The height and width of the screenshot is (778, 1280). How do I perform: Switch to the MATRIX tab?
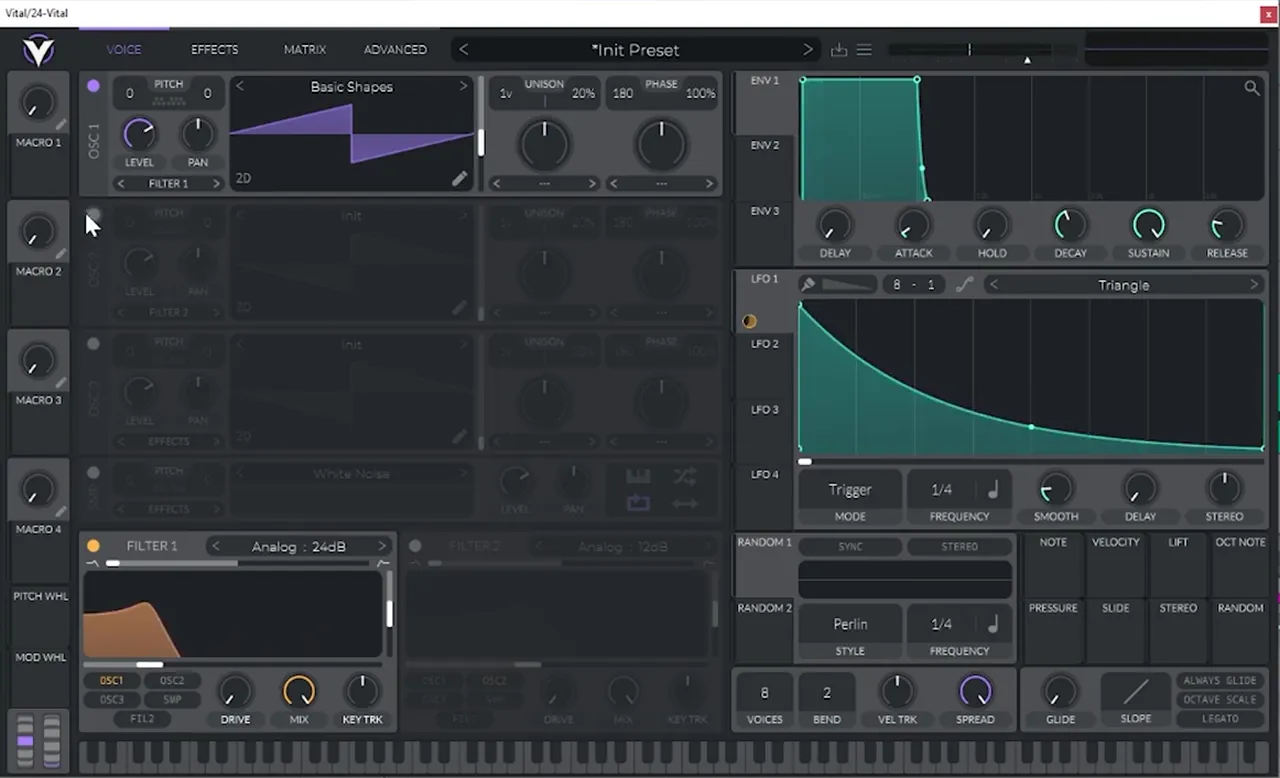[305, 49]
